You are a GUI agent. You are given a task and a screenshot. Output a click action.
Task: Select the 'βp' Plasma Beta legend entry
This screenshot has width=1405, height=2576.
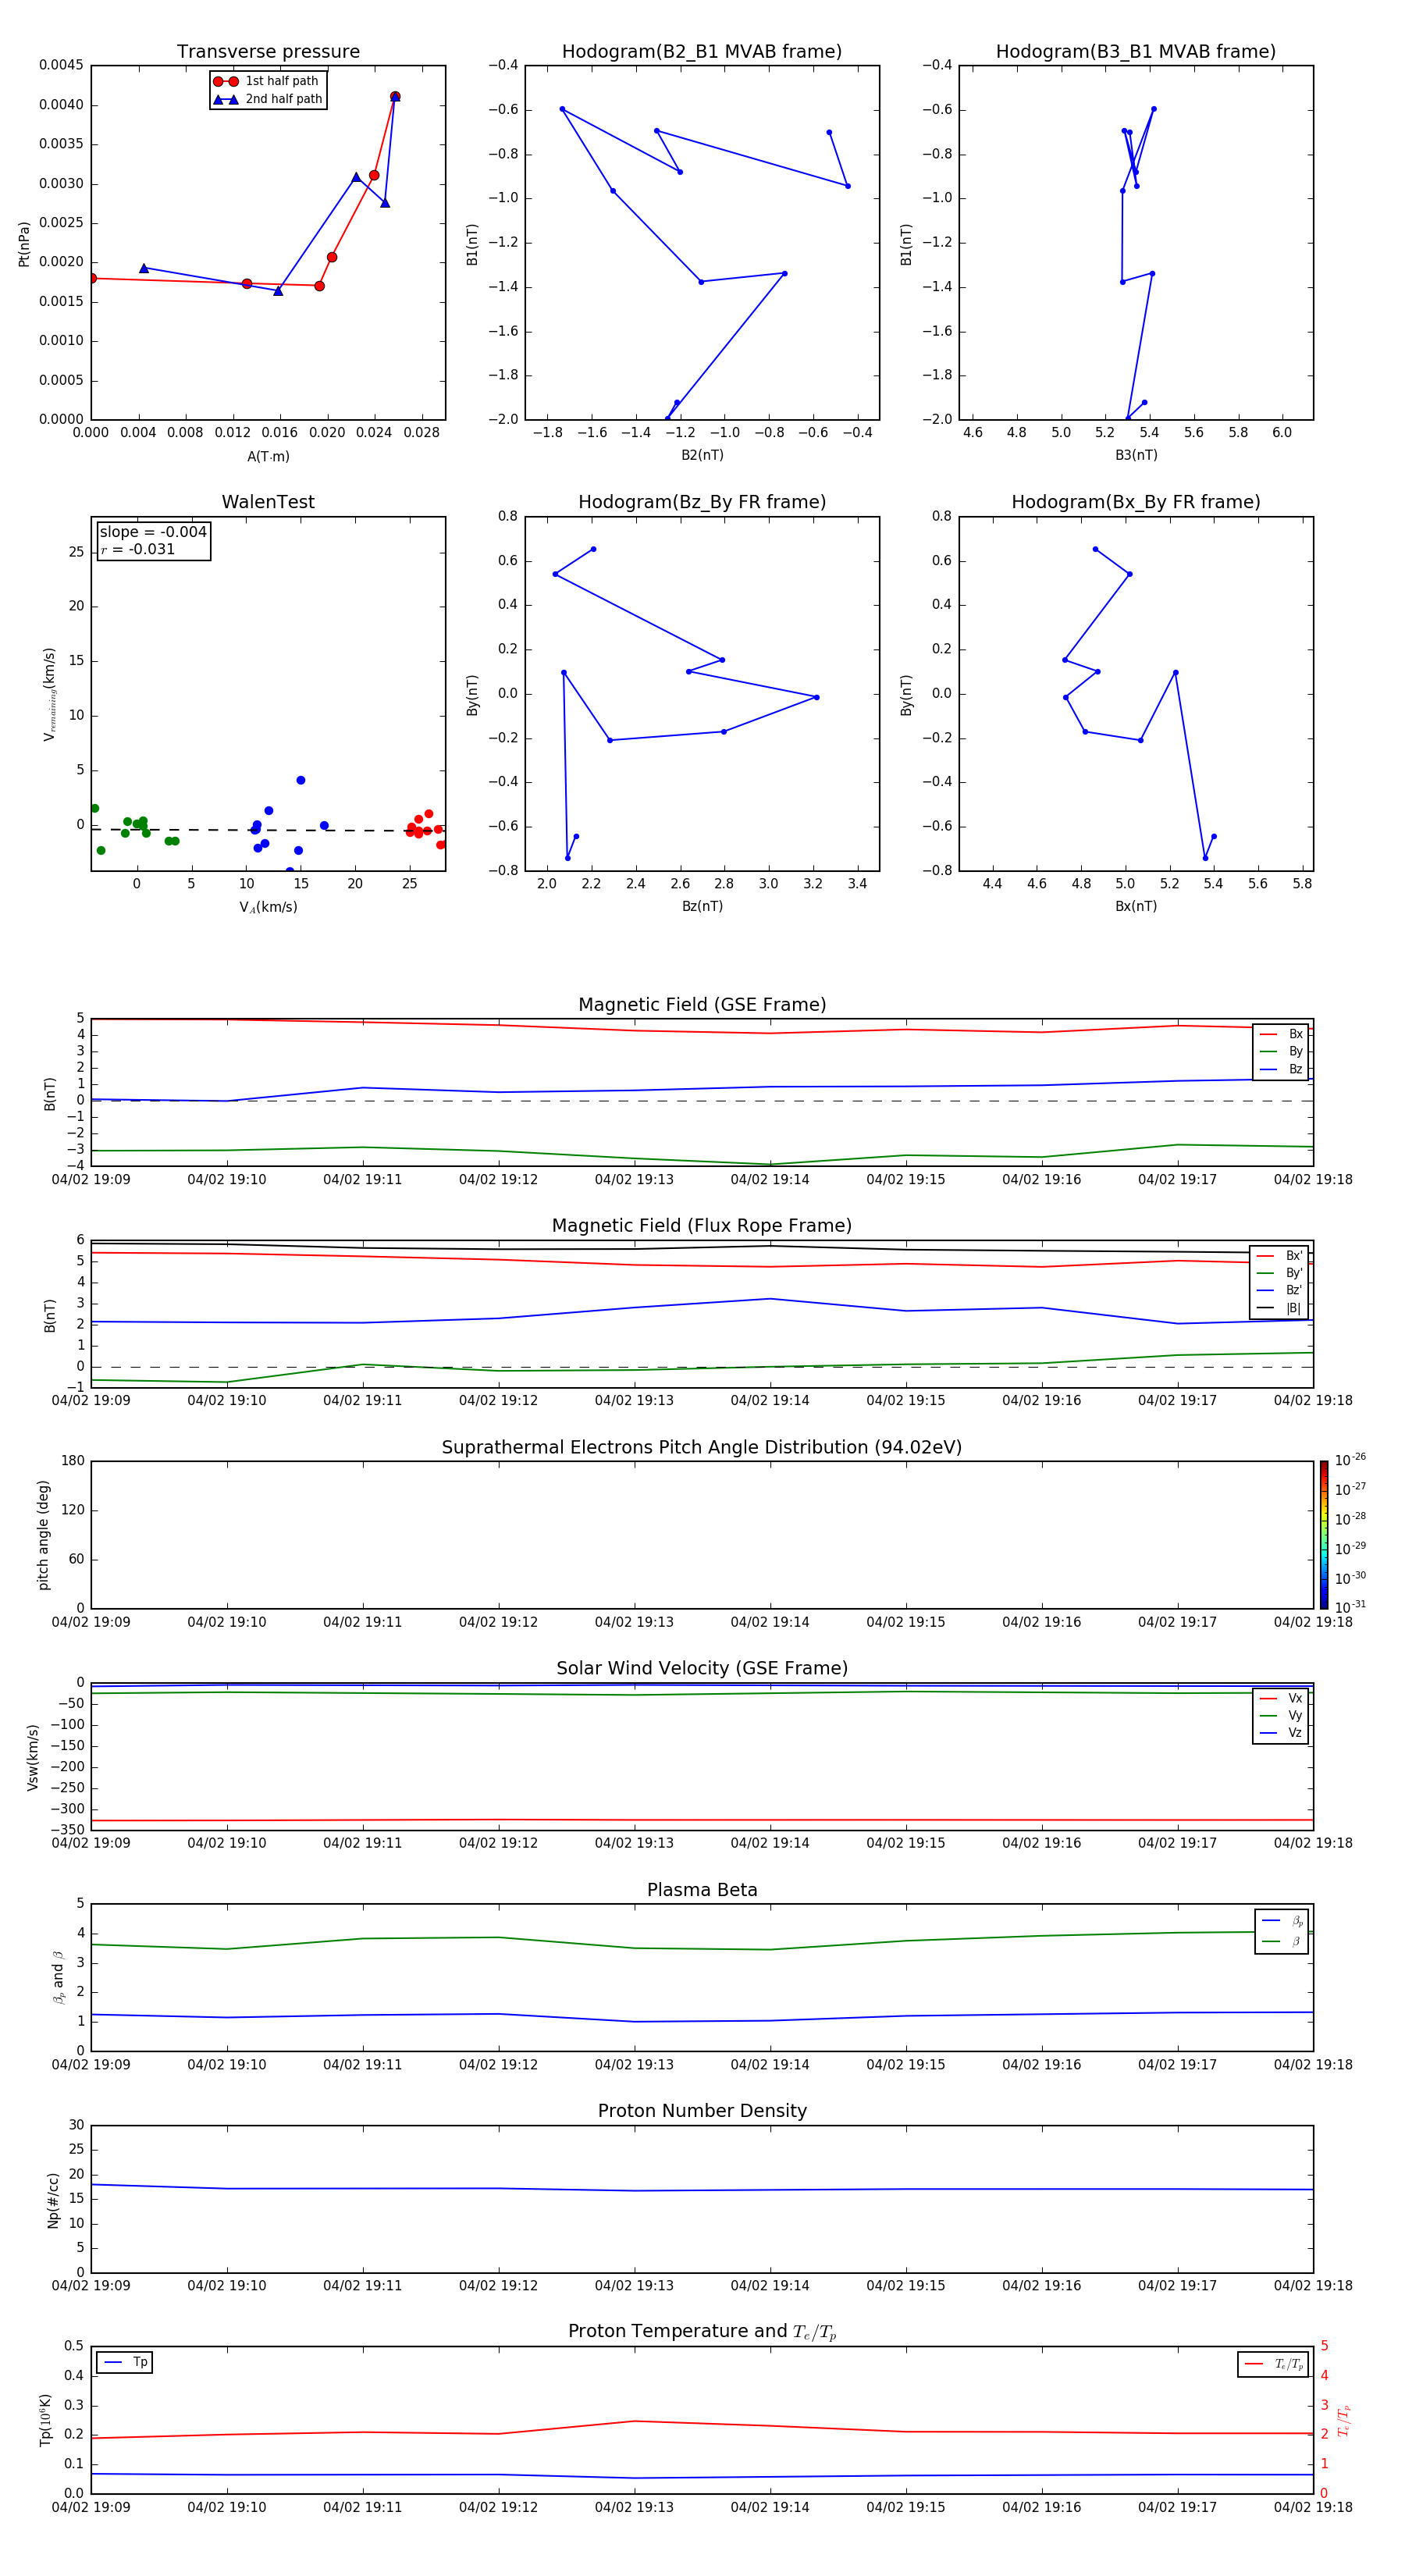pos(1282,1921)
